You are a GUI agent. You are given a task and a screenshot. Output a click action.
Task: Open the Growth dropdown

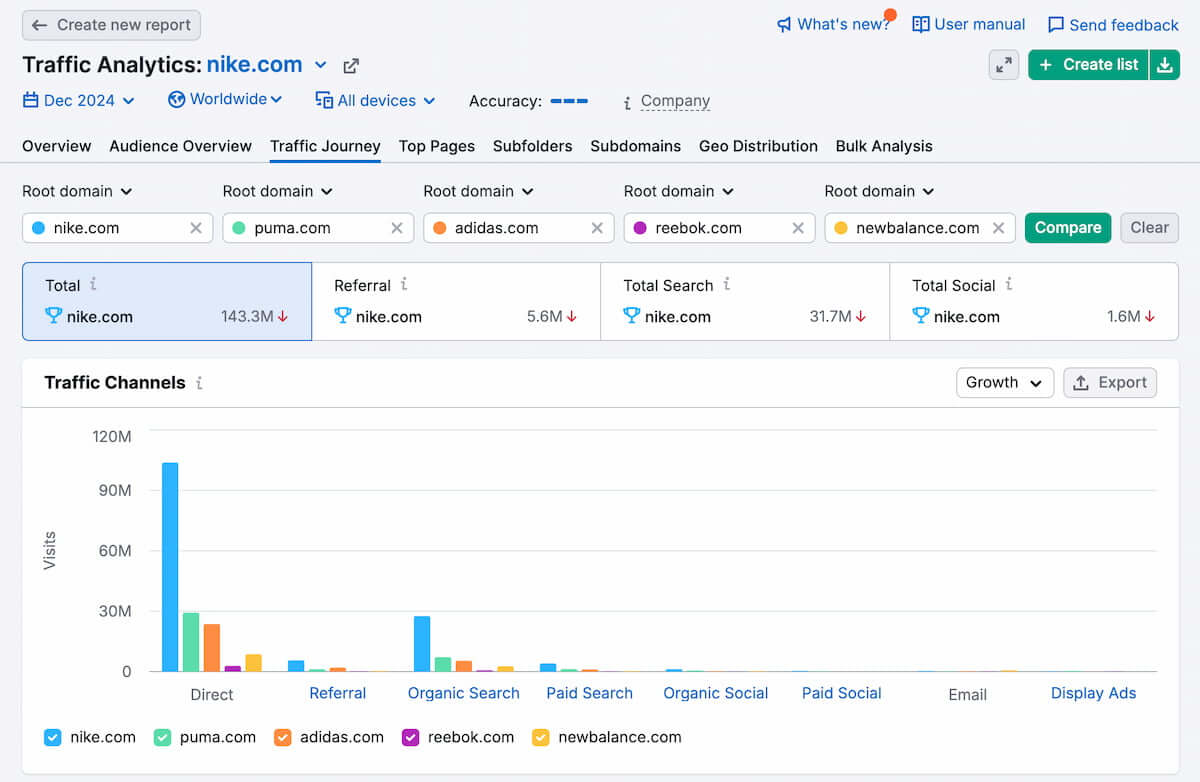[1004, 383]
